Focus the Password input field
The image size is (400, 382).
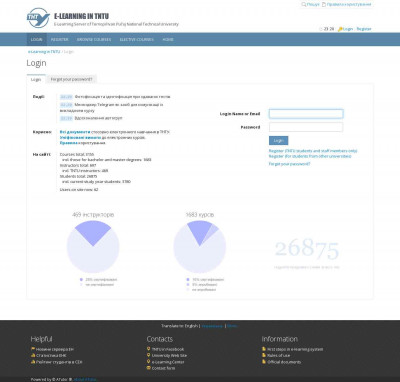point(306,127)
